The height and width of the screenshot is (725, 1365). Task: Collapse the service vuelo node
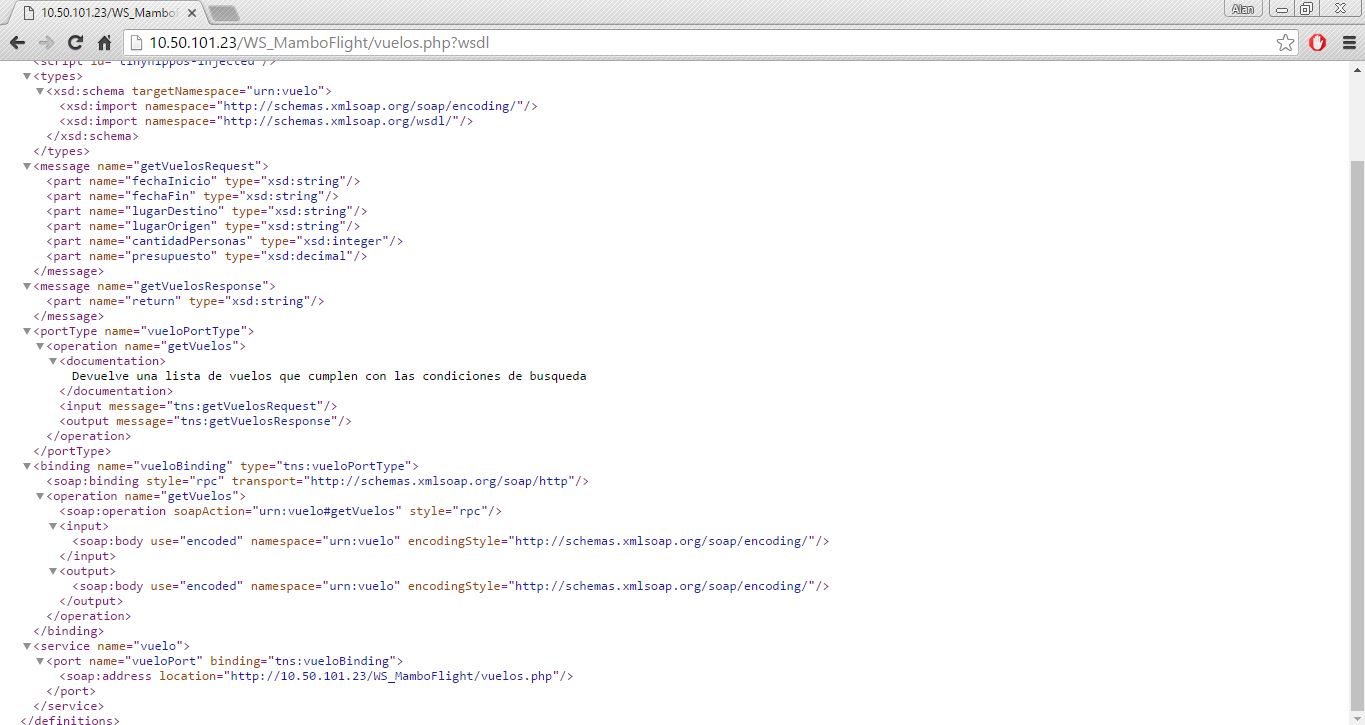point(27,646)
